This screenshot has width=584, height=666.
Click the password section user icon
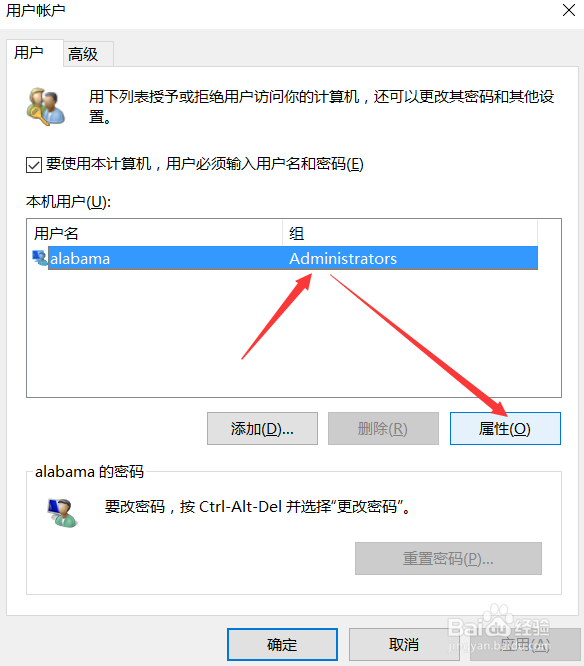pyautogui.click(x=62, y=513)
